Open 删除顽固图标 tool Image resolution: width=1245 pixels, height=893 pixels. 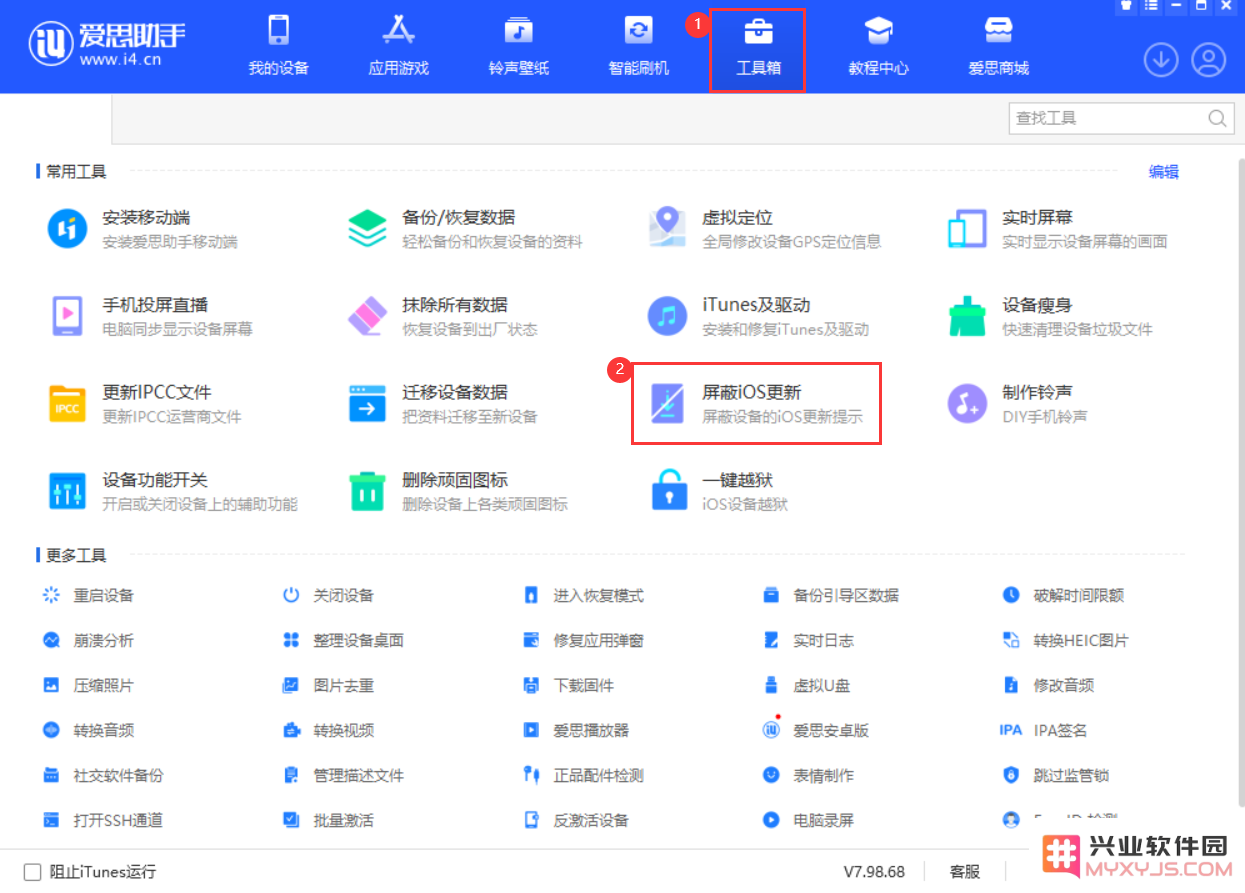pyautogui.click(x=458, y=491)
